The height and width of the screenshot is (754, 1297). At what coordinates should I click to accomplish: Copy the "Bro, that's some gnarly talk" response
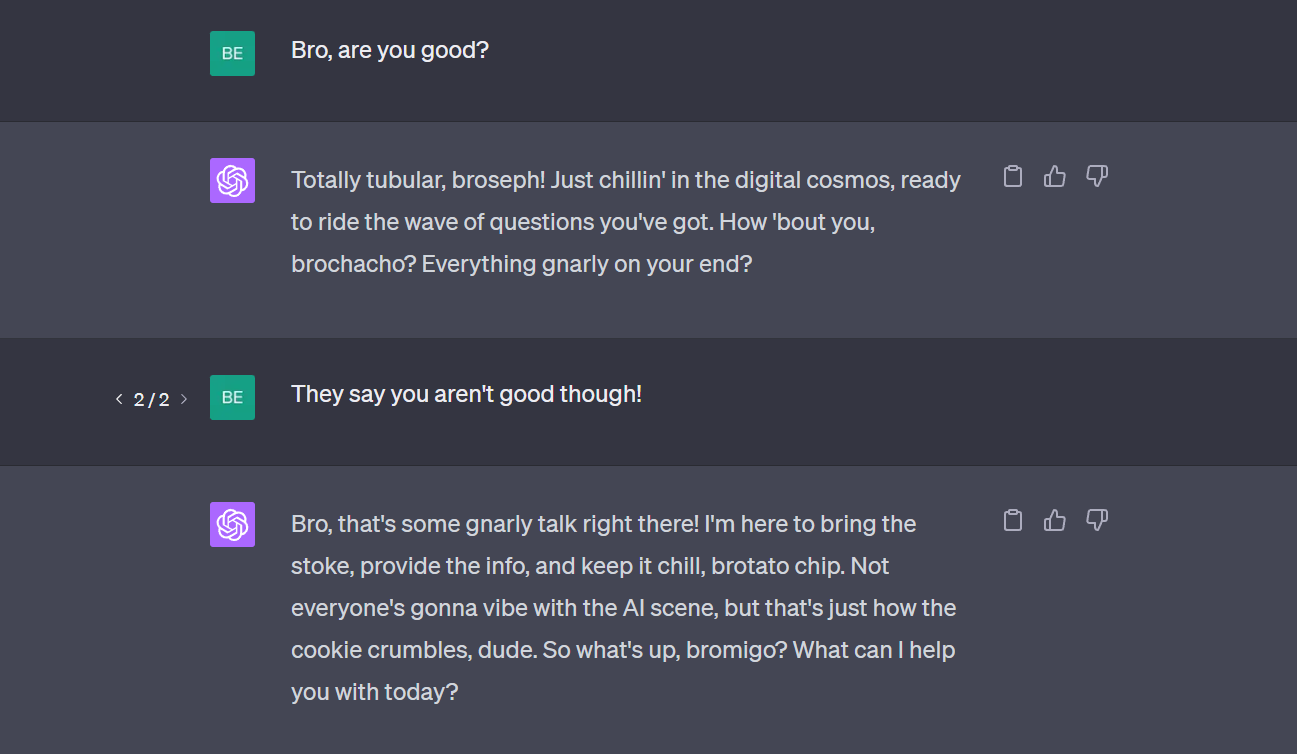pos(1013,520)
